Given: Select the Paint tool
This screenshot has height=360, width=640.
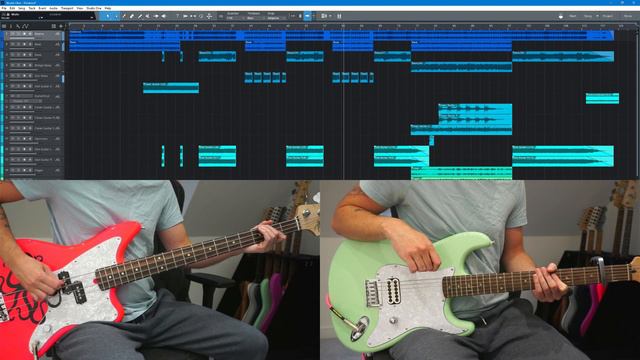Looking at the screenshot, I should 140,16.
